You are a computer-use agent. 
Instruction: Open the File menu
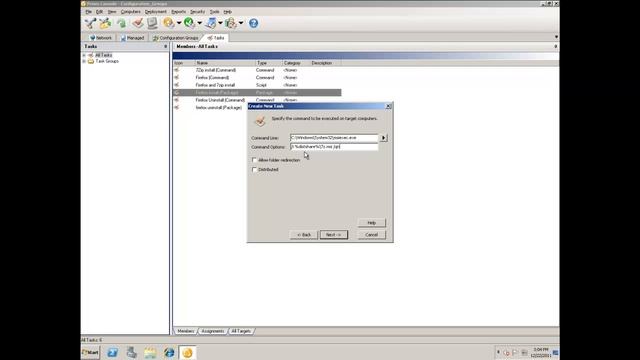[x=89, y=12]
